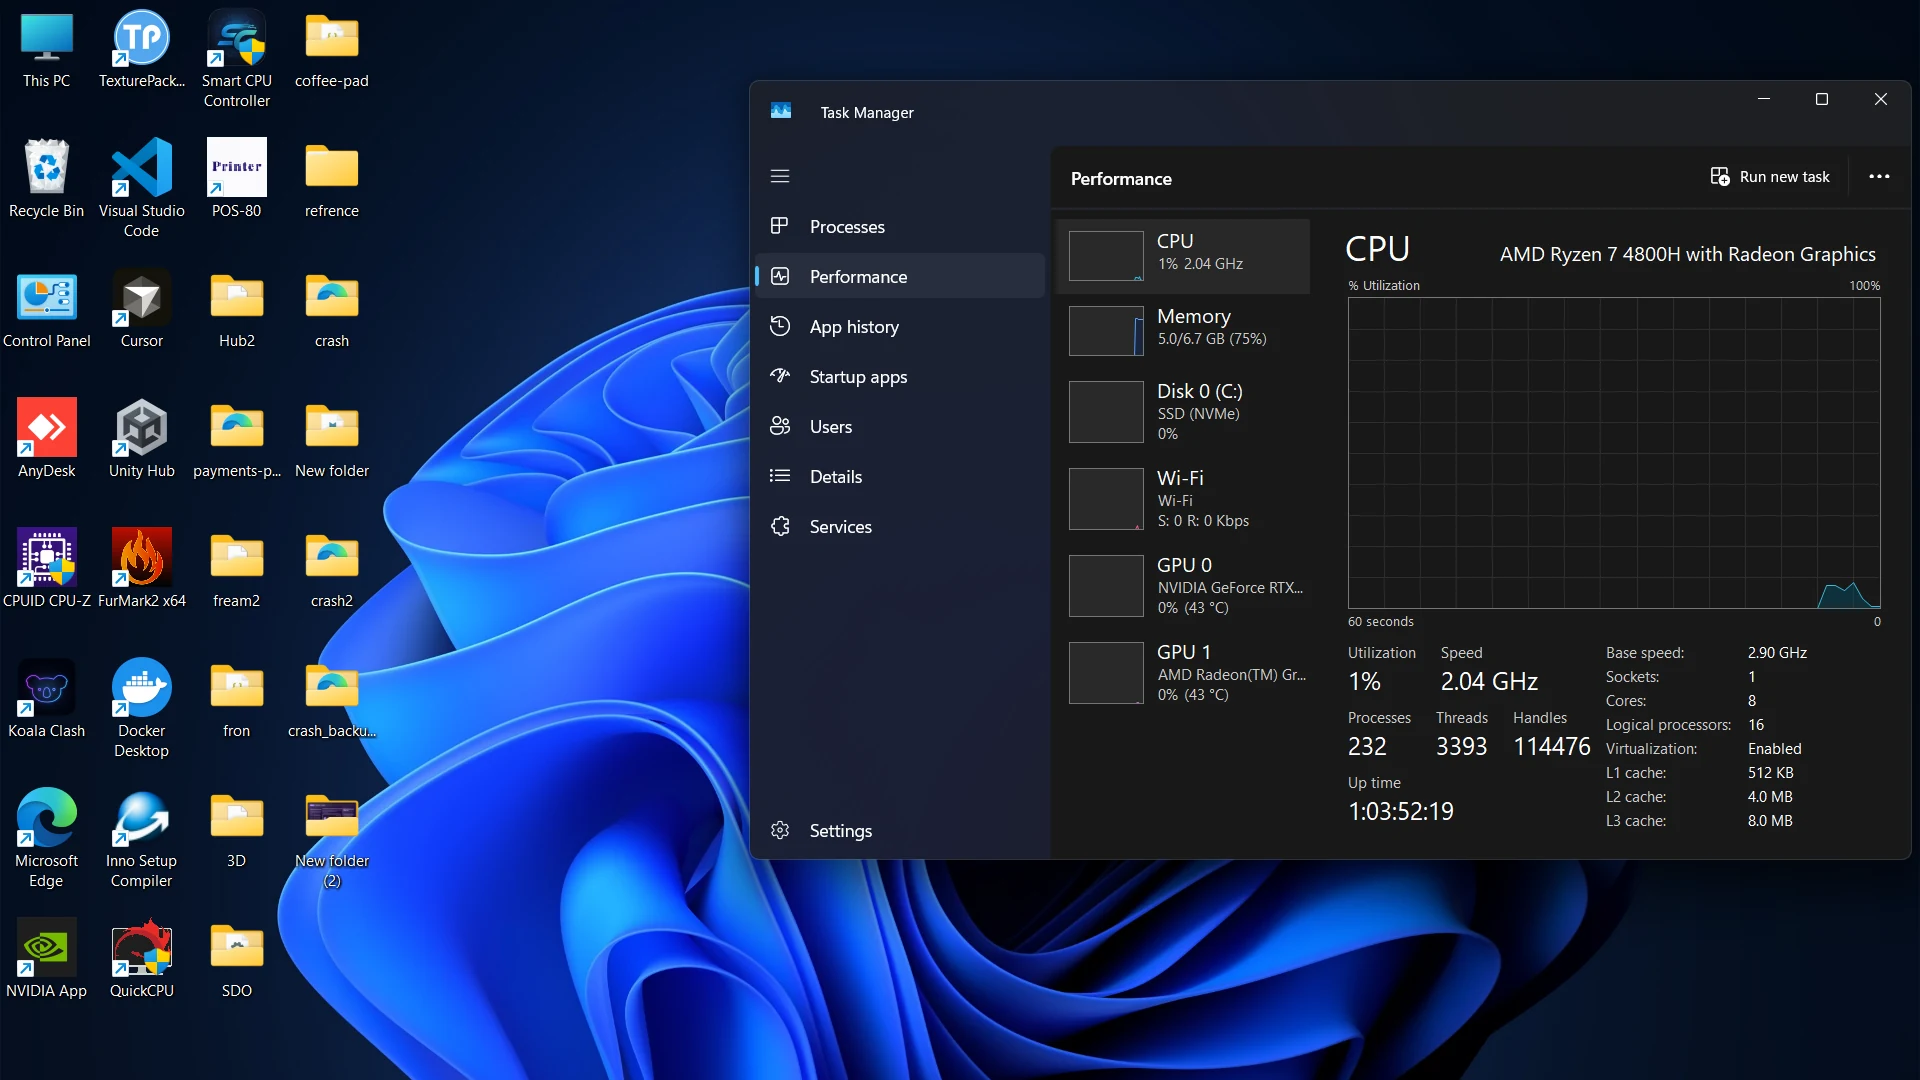Select the Cursor app shortcut

coord(141,311)
